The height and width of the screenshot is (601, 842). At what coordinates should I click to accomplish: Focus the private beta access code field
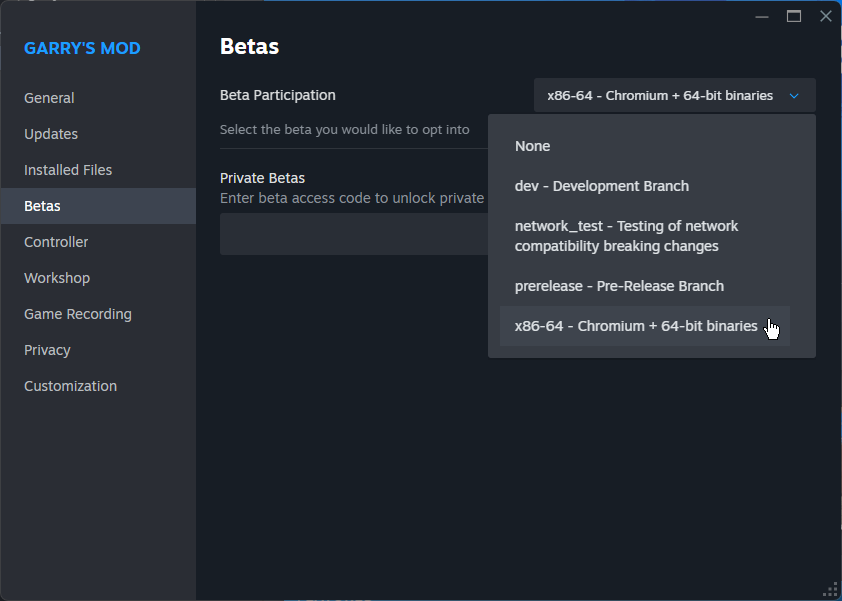(354, 234)
